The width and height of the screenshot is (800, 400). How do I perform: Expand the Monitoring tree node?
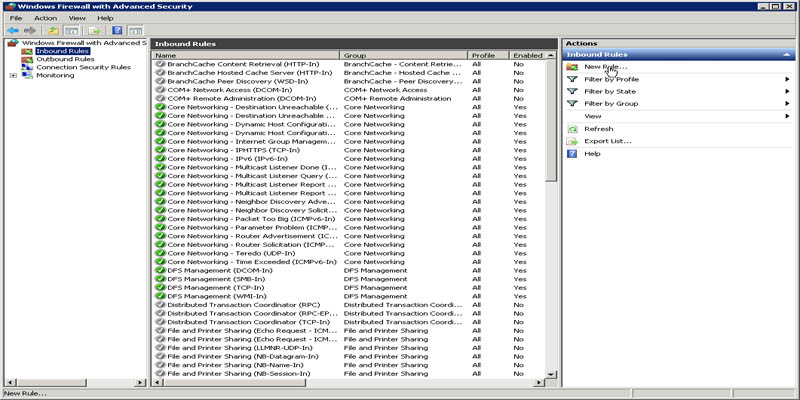coord(13,75)
